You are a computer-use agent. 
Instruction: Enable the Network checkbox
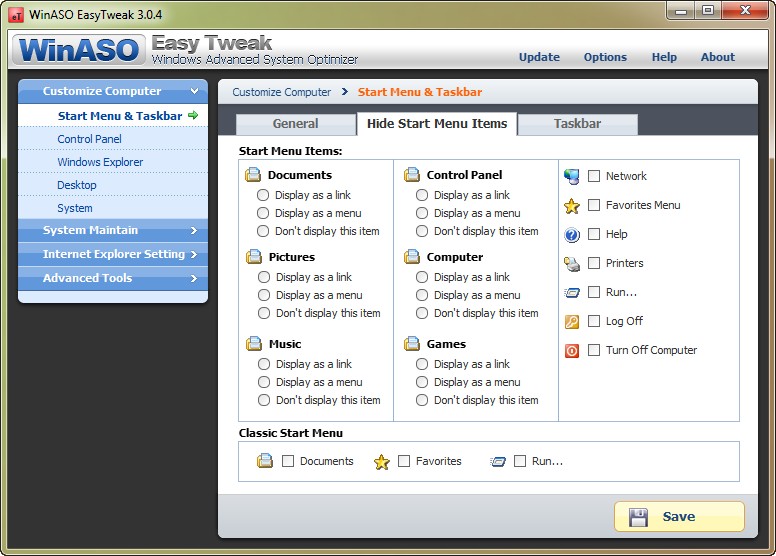tap(594, 176)
